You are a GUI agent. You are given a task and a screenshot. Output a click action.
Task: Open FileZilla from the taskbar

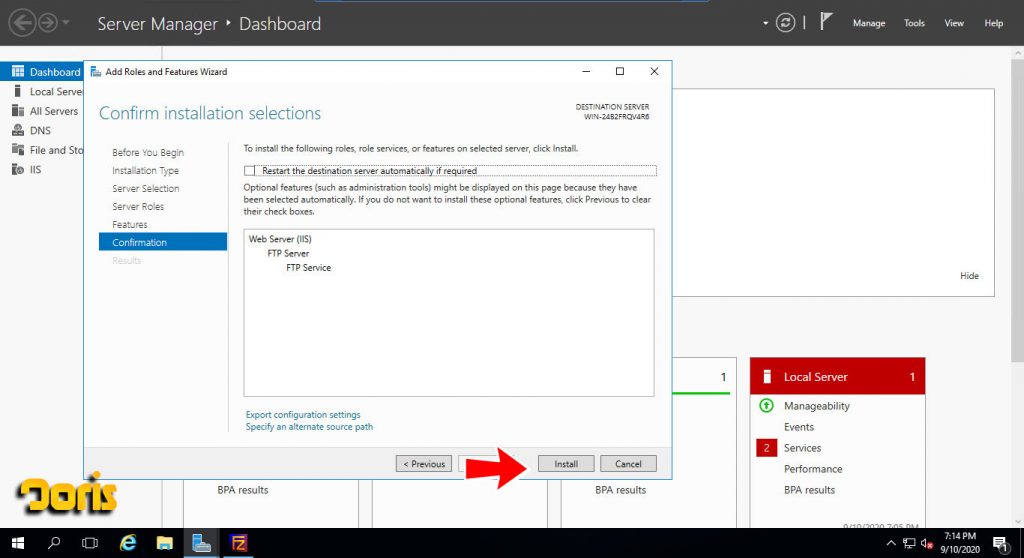click(x=238, y=543)
